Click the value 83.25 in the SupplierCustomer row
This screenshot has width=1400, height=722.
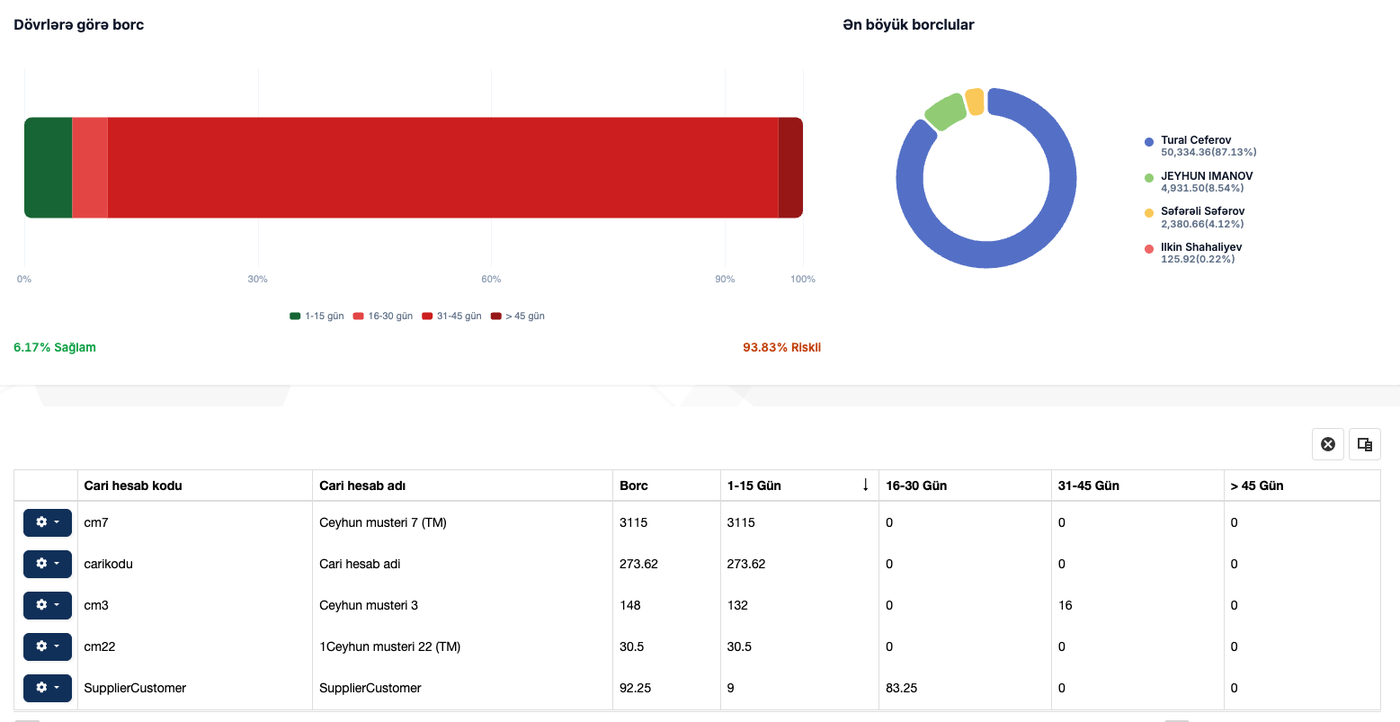(902, 688)
